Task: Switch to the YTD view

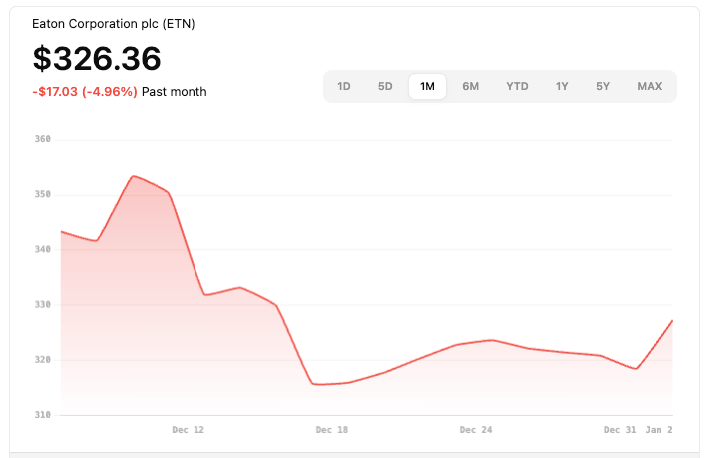Action: [x=517, y=86]
